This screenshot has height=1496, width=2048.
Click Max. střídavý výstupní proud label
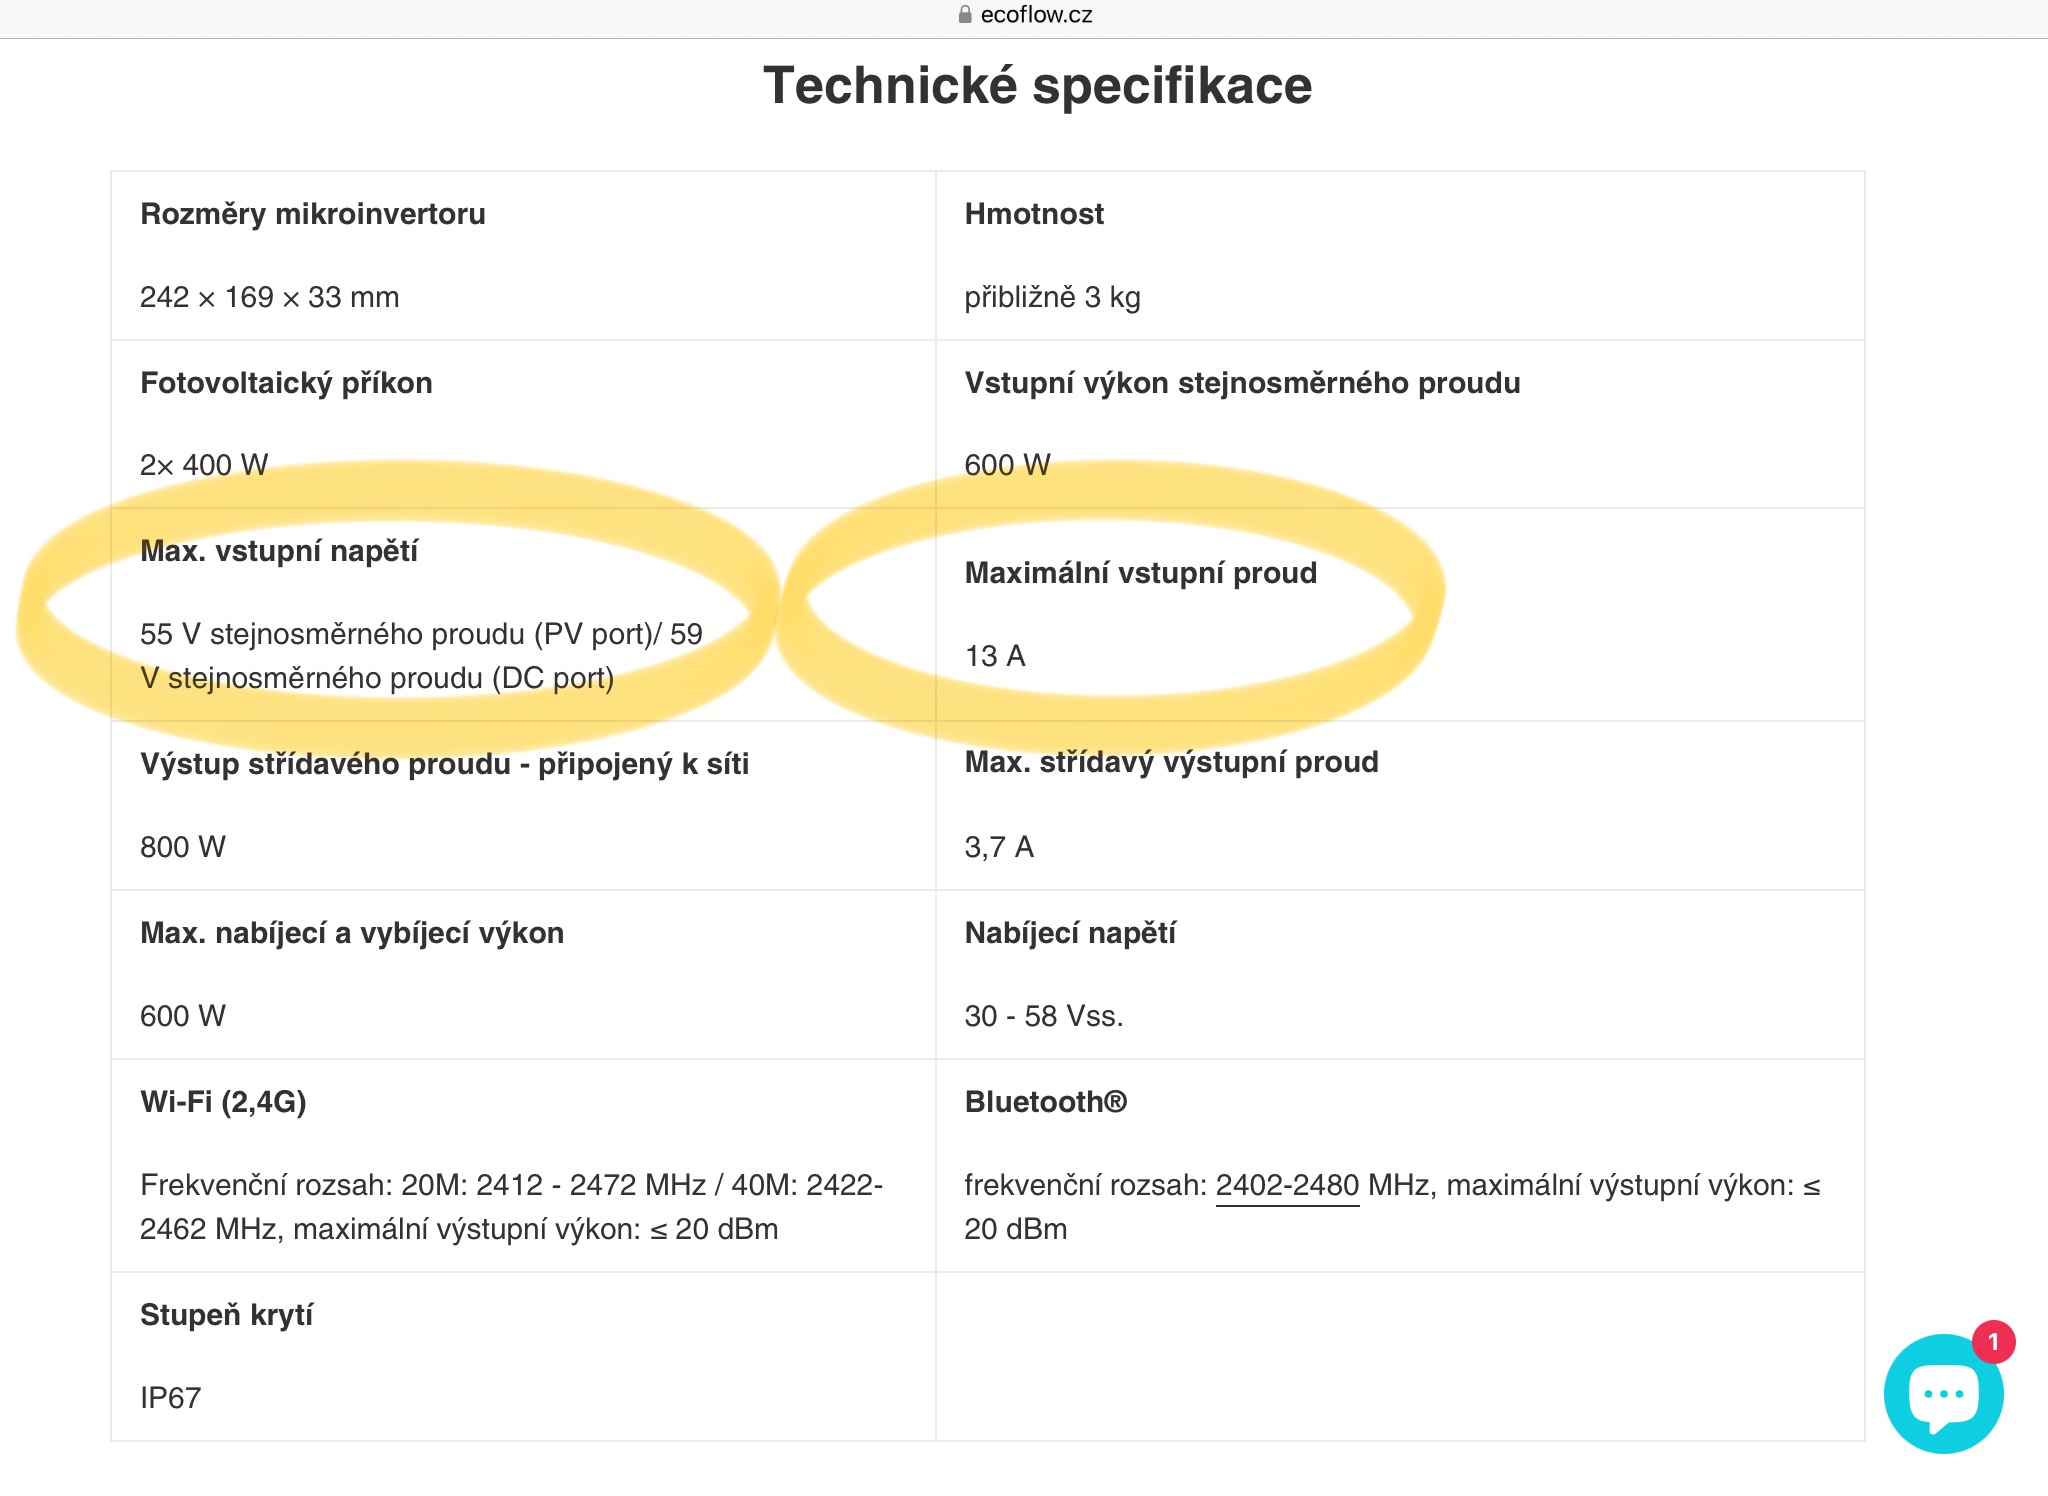(x=1171, y=762)
